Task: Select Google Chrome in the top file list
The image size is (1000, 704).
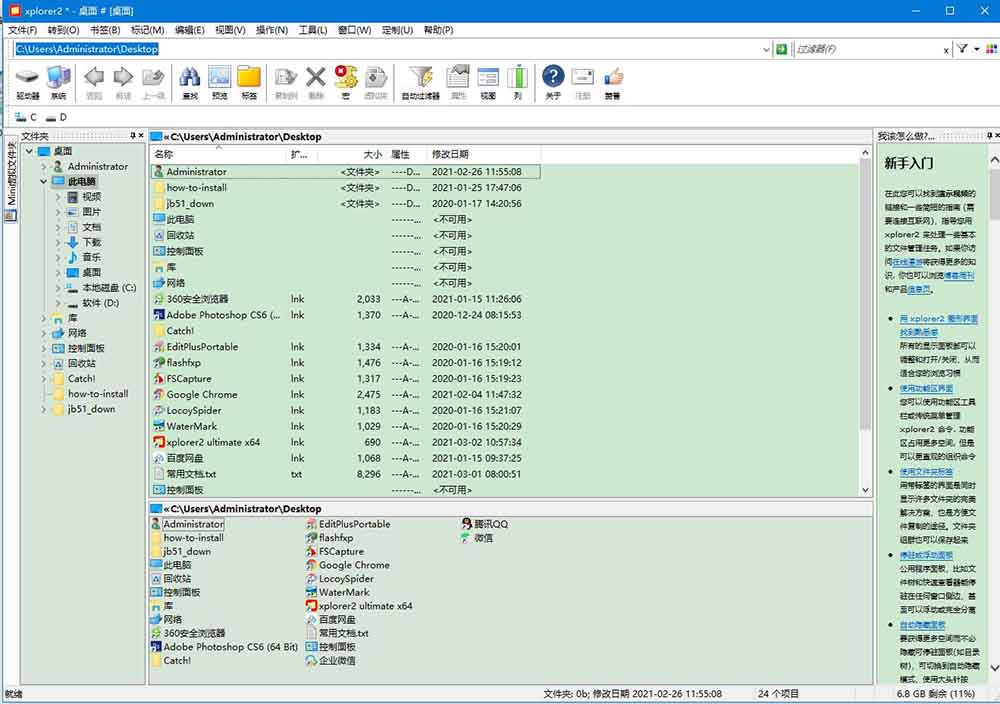Action: point(202,395)
